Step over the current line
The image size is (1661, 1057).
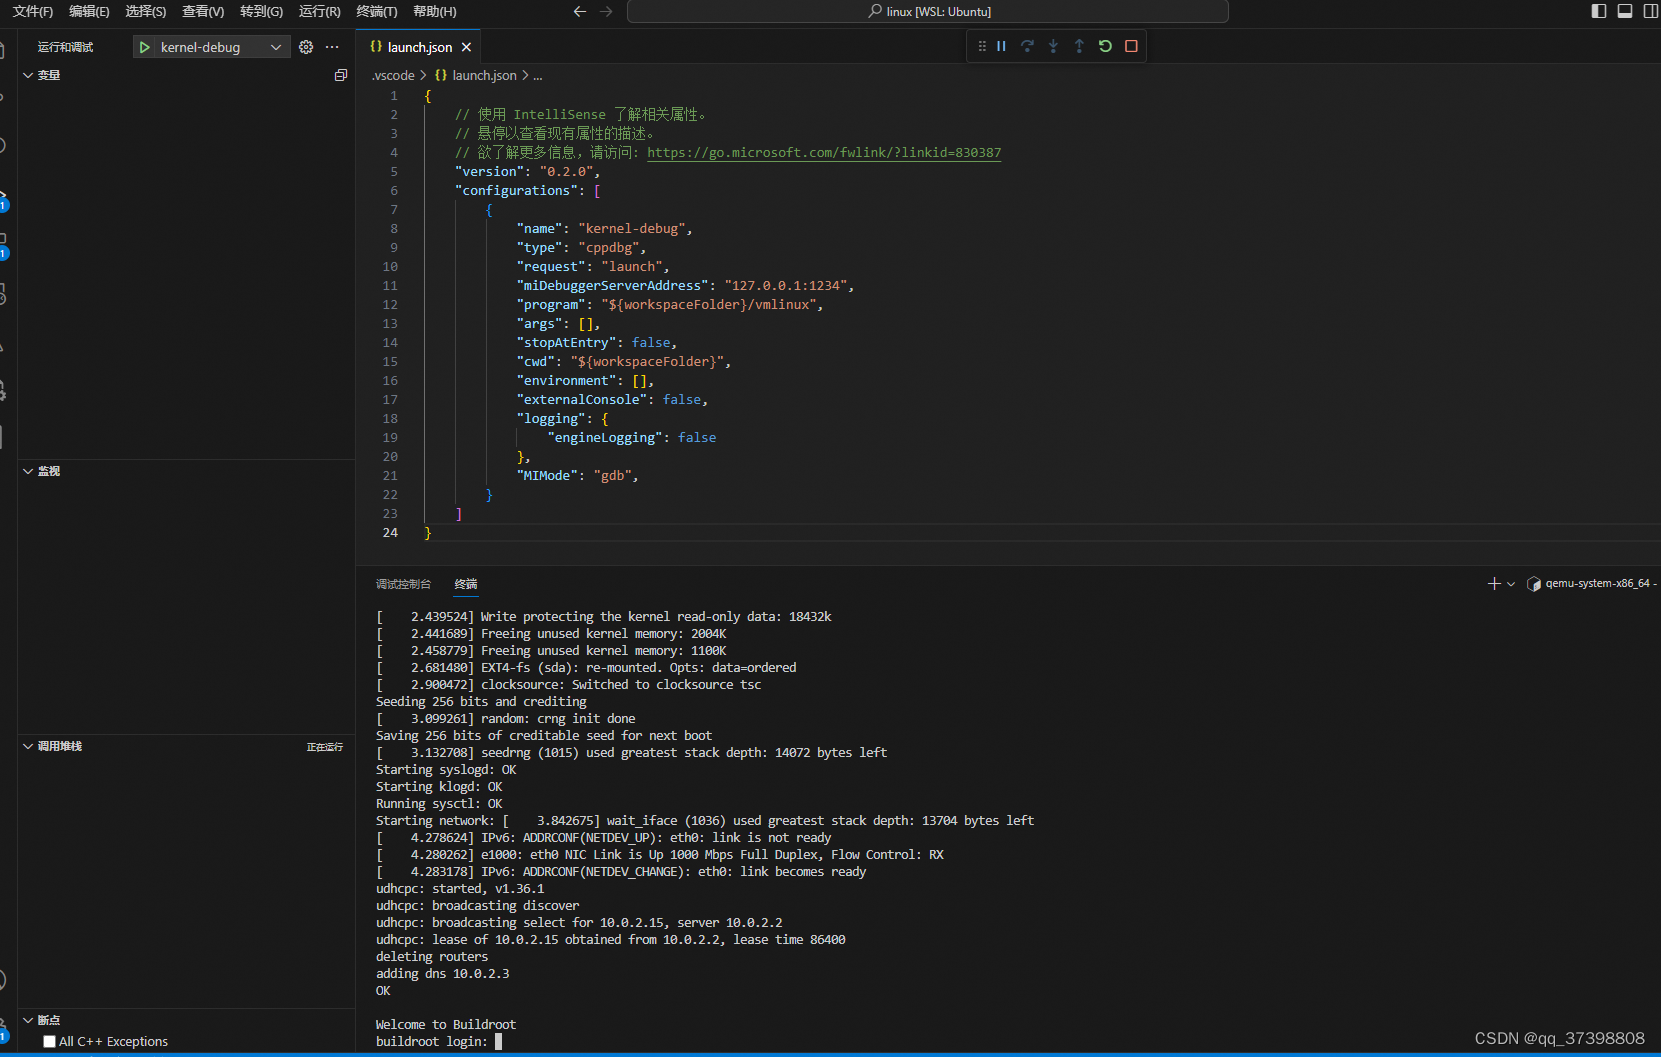(x=1027, y=46)
